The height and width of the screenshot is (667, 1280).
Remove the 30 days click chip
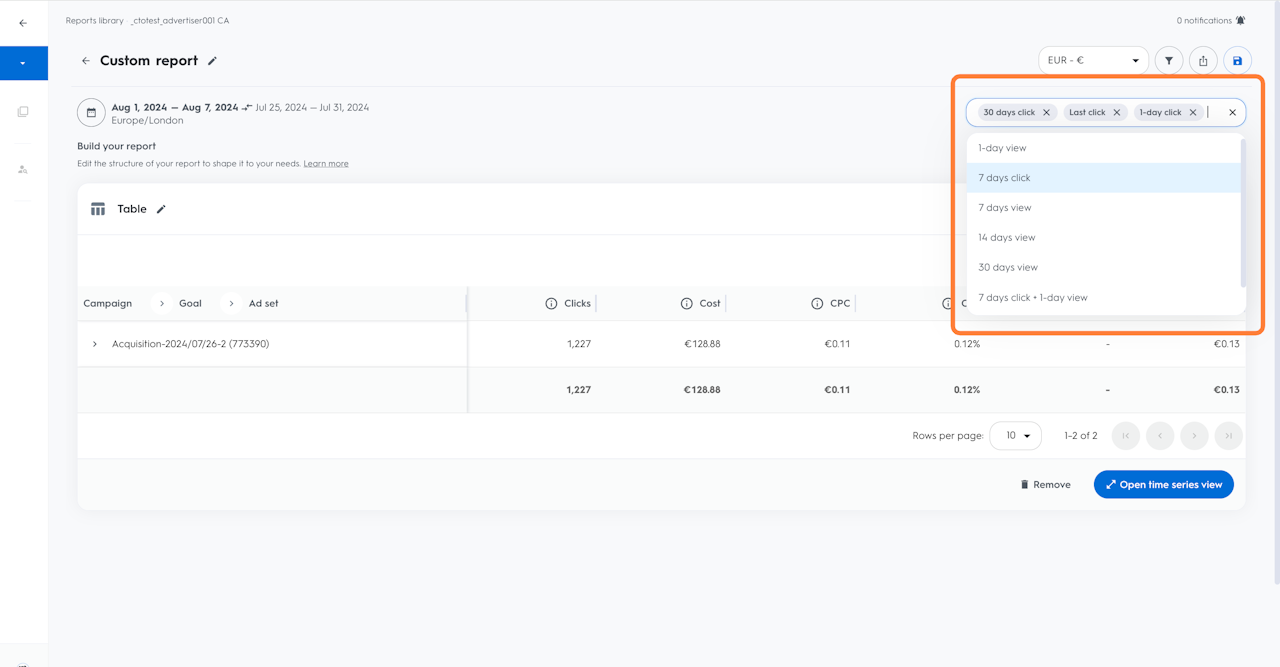[1047, 113]
